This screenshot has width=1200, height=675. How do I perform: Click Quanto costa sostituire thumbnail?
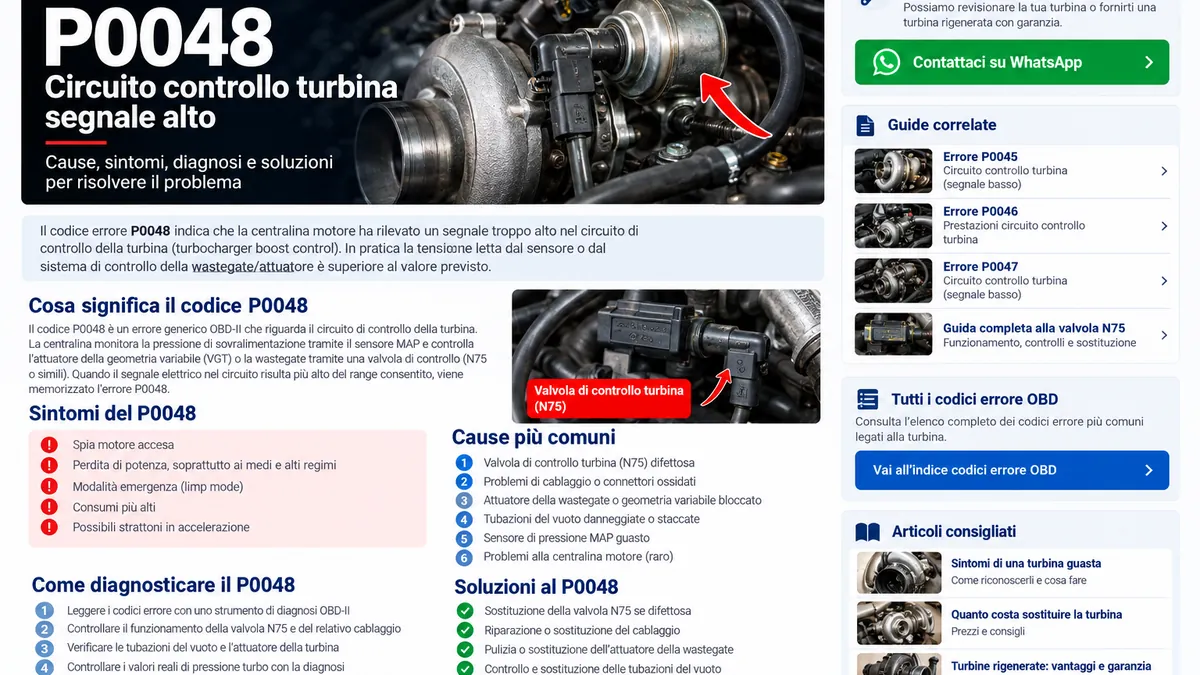(899, 623)
